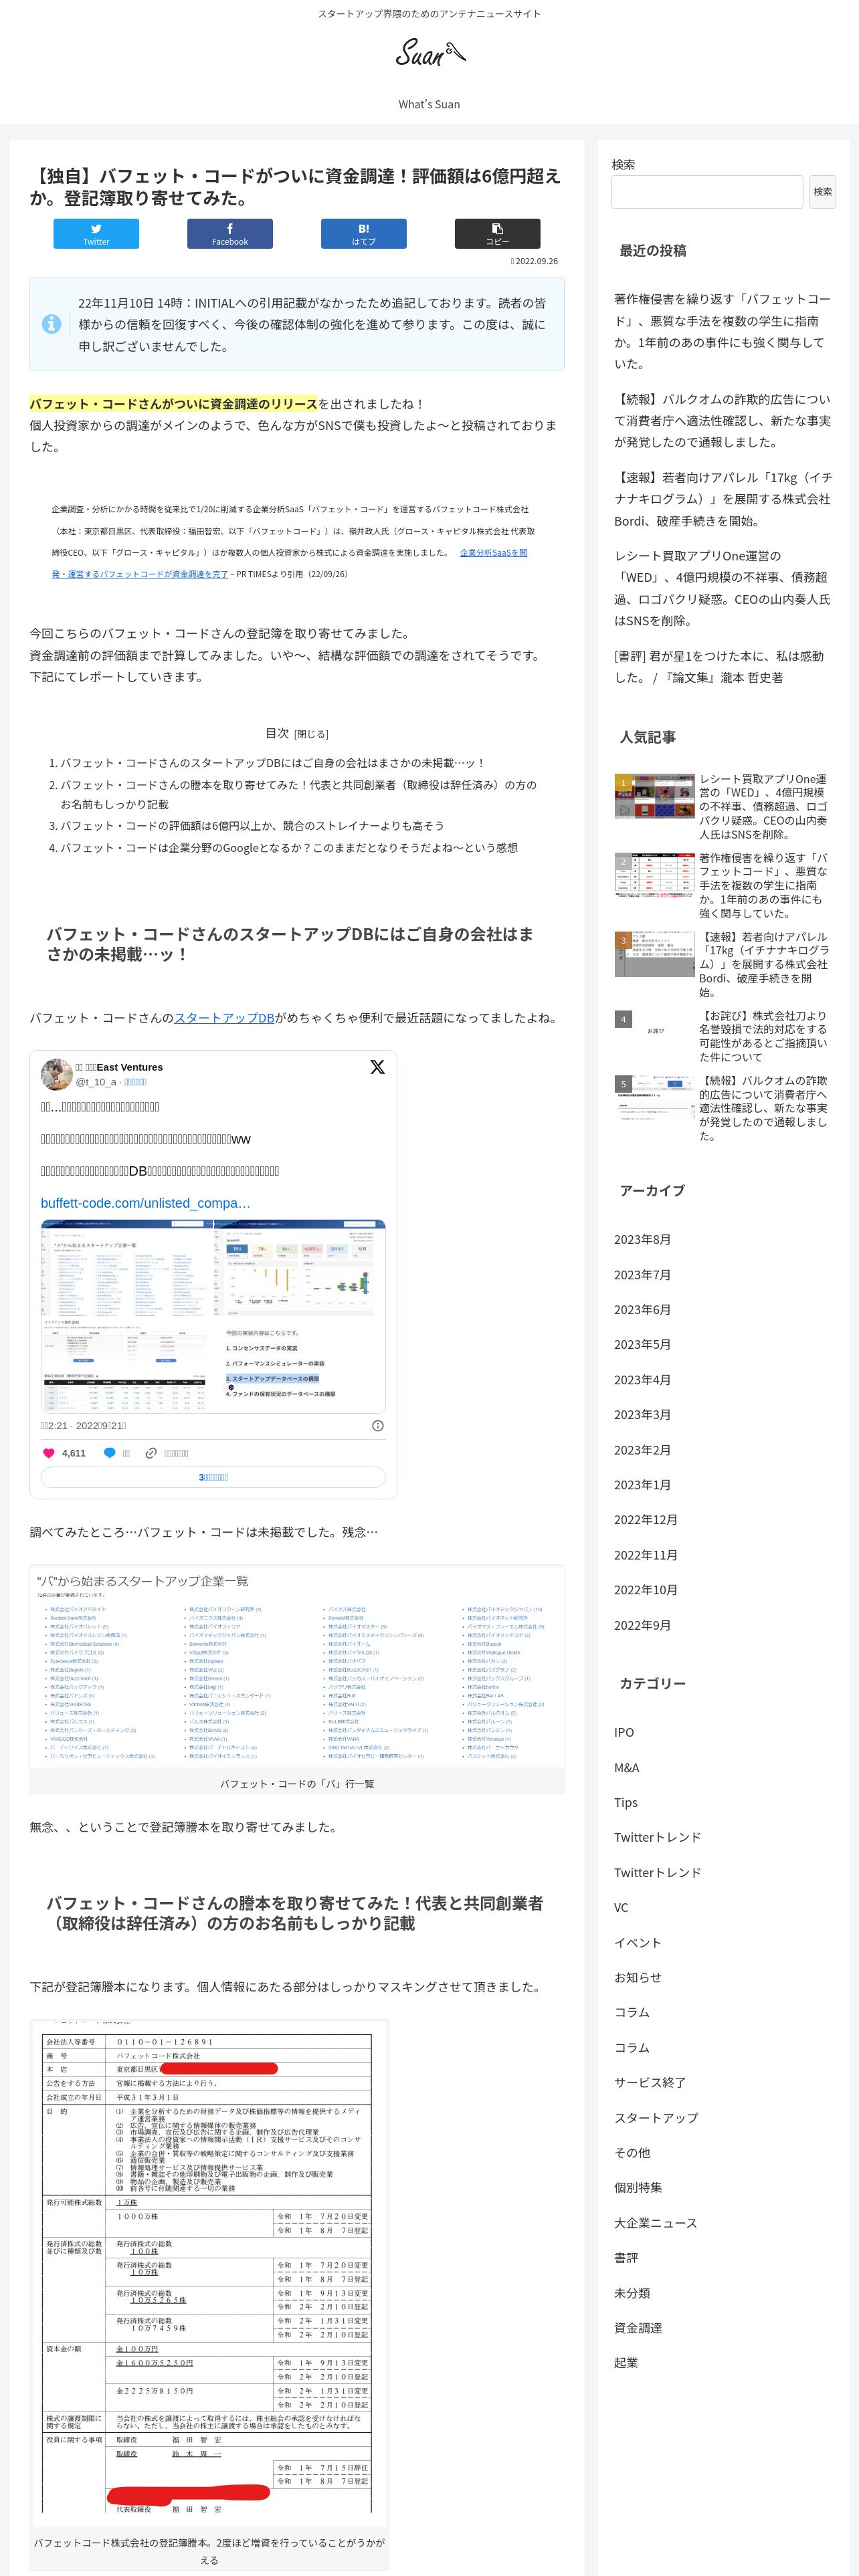Select the イベント category
This screenshot has height=2576, width=859.
pyautogui.click(x=638, y=1943)
